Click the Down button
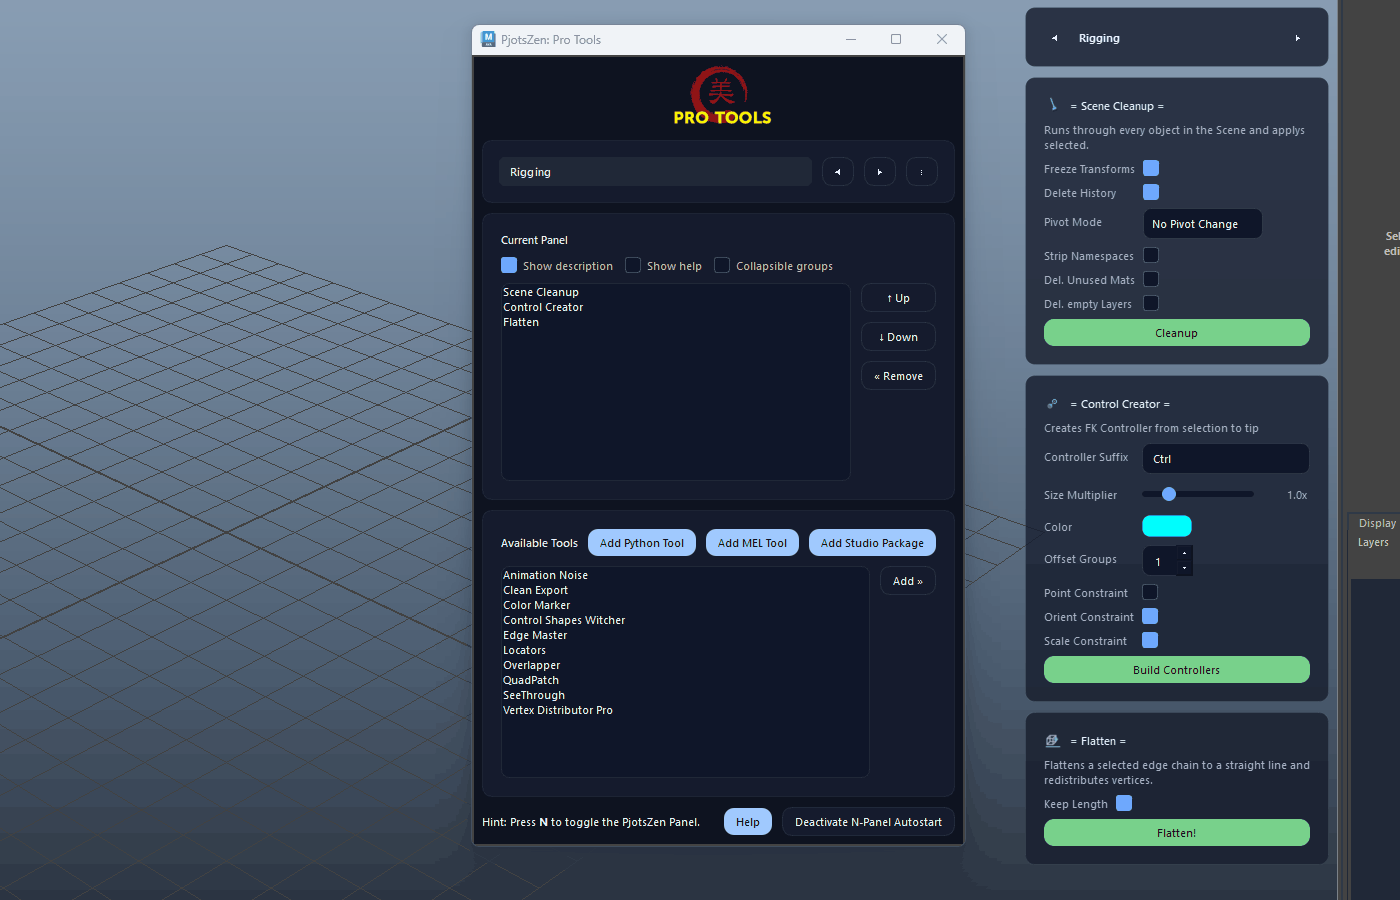Screen dimensions: 1400x900 point(898,337)
